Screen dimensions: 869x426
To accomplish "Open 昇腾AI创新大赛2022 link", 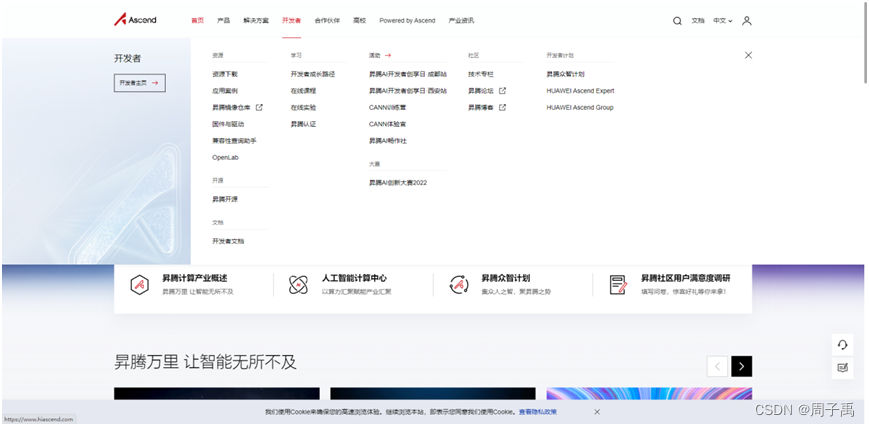I will [398, 182].
